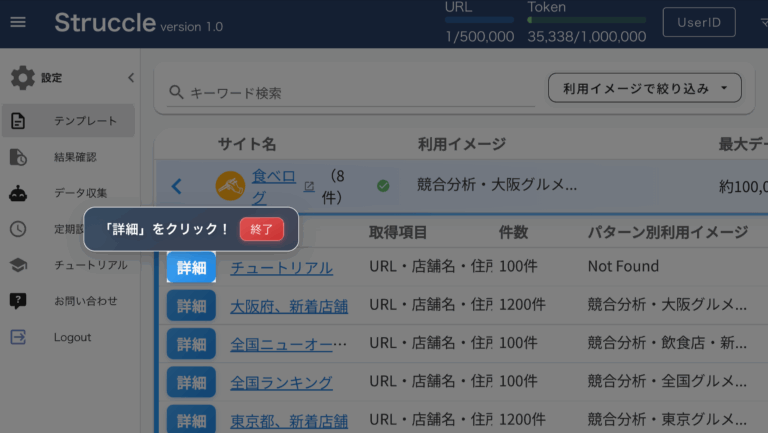Select the Logout menu item
The image size is (768, 433).
pyautogui.click(x=72, y=337)
